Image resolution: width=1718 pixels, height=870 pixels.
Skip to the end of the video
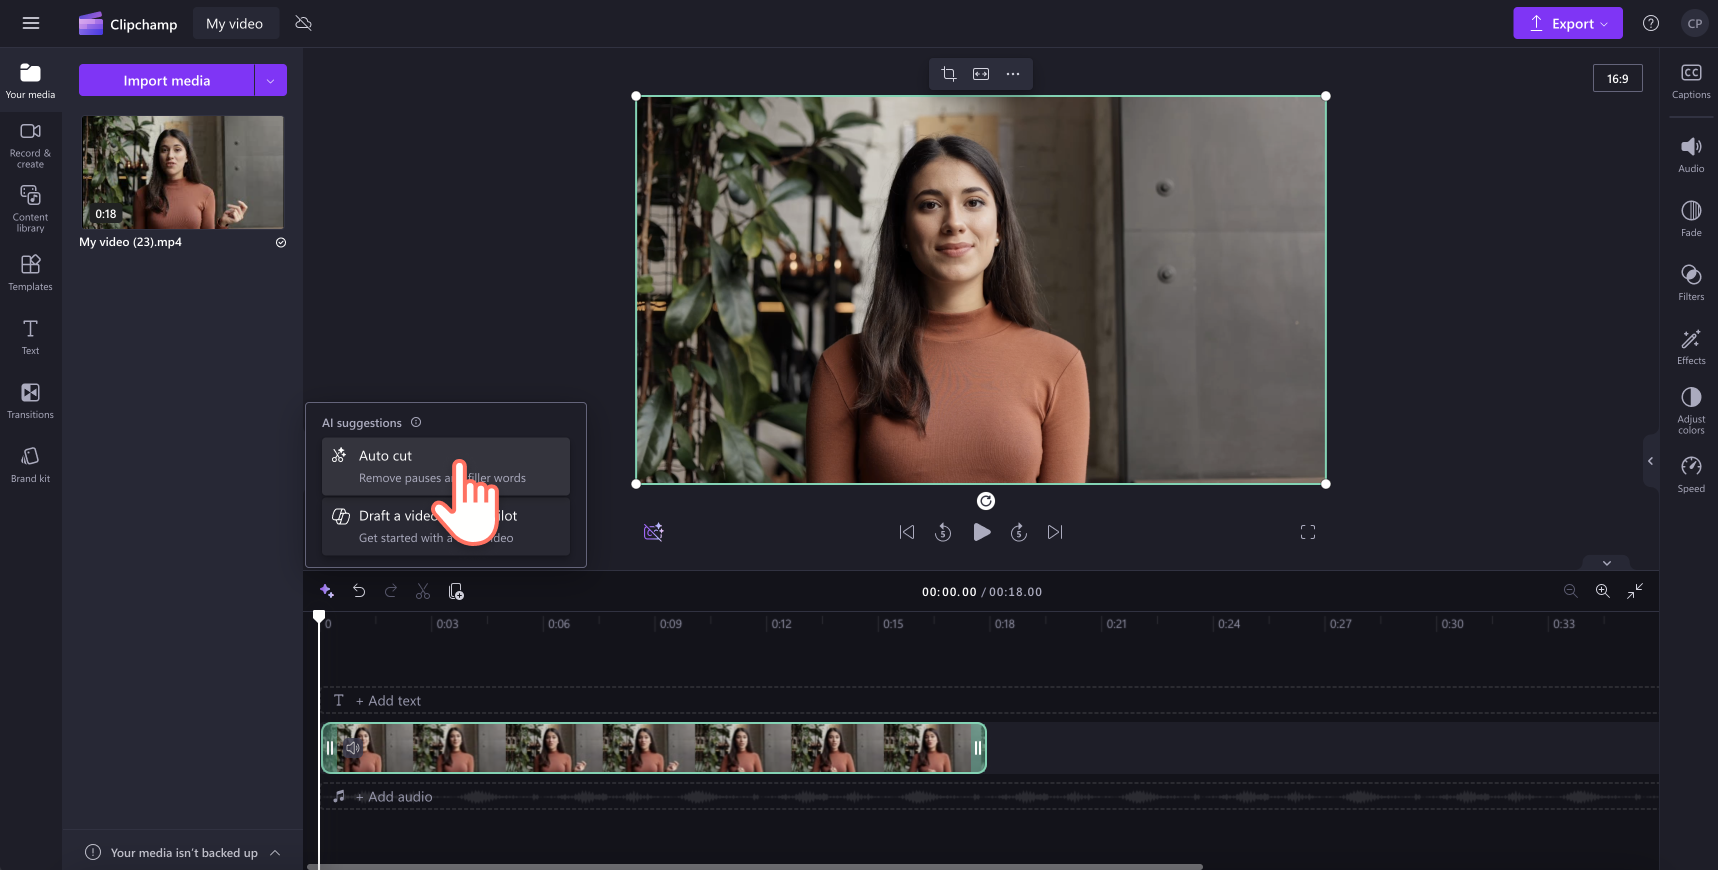pyautogui.click(x=1055, y=532)
